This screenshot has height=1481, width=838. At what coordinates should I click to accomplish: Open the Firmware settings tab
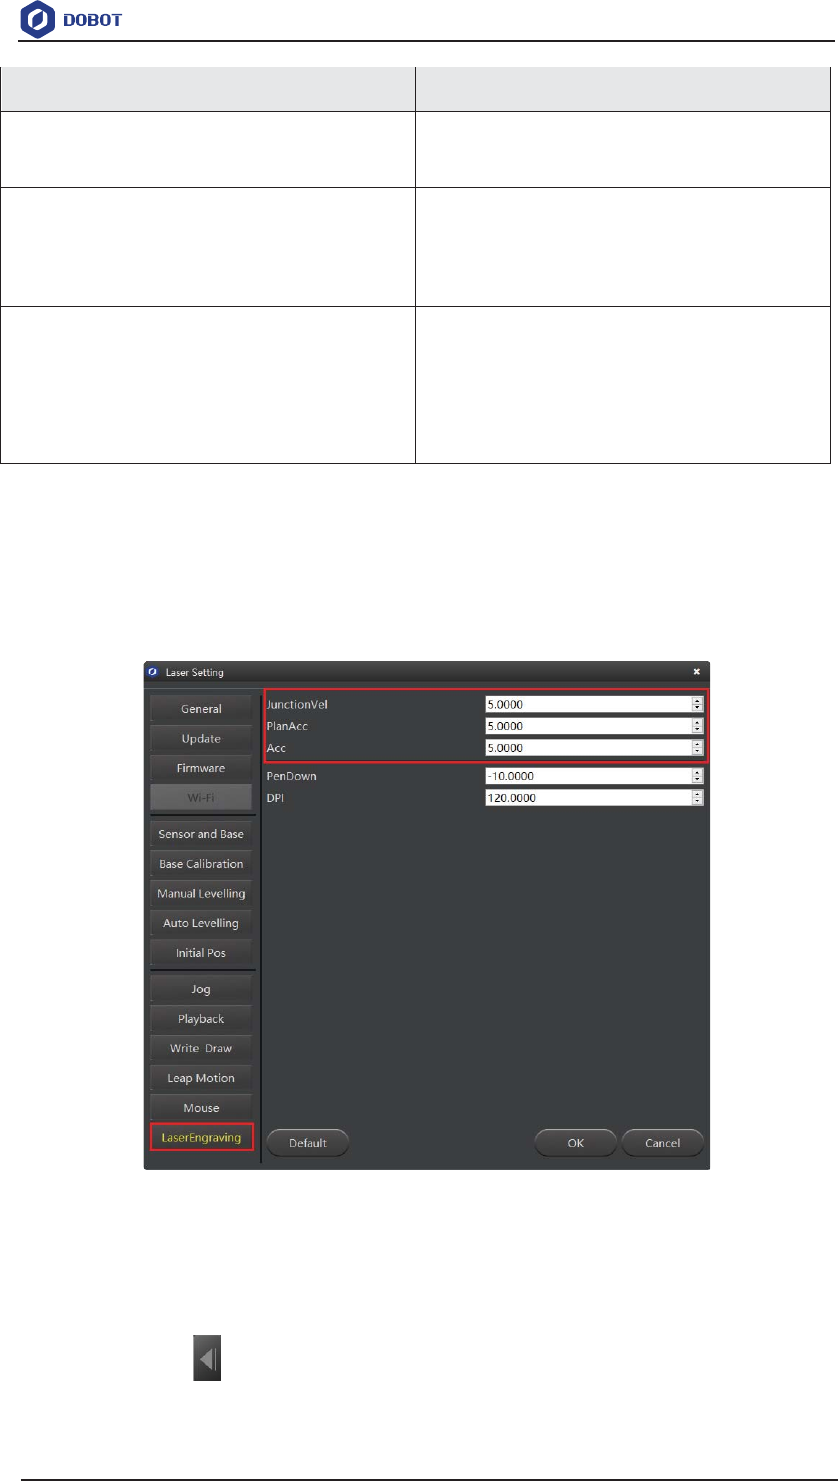201,768
